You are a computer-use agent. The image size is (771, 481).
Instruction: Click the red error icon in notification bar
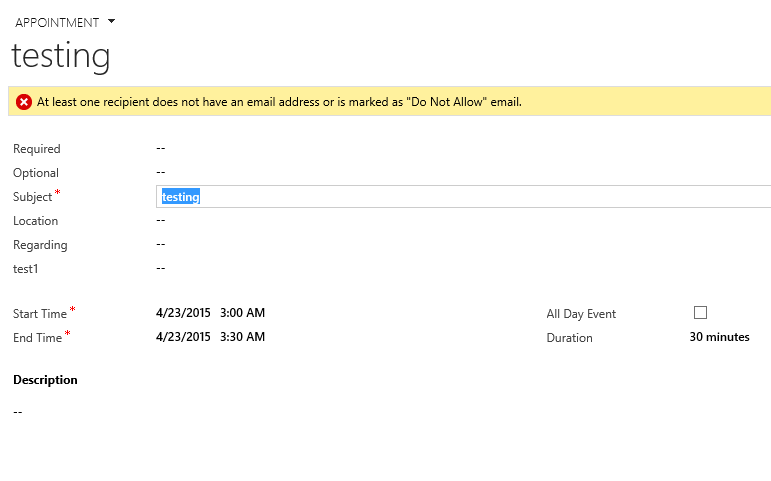click(x=24, y=102)
